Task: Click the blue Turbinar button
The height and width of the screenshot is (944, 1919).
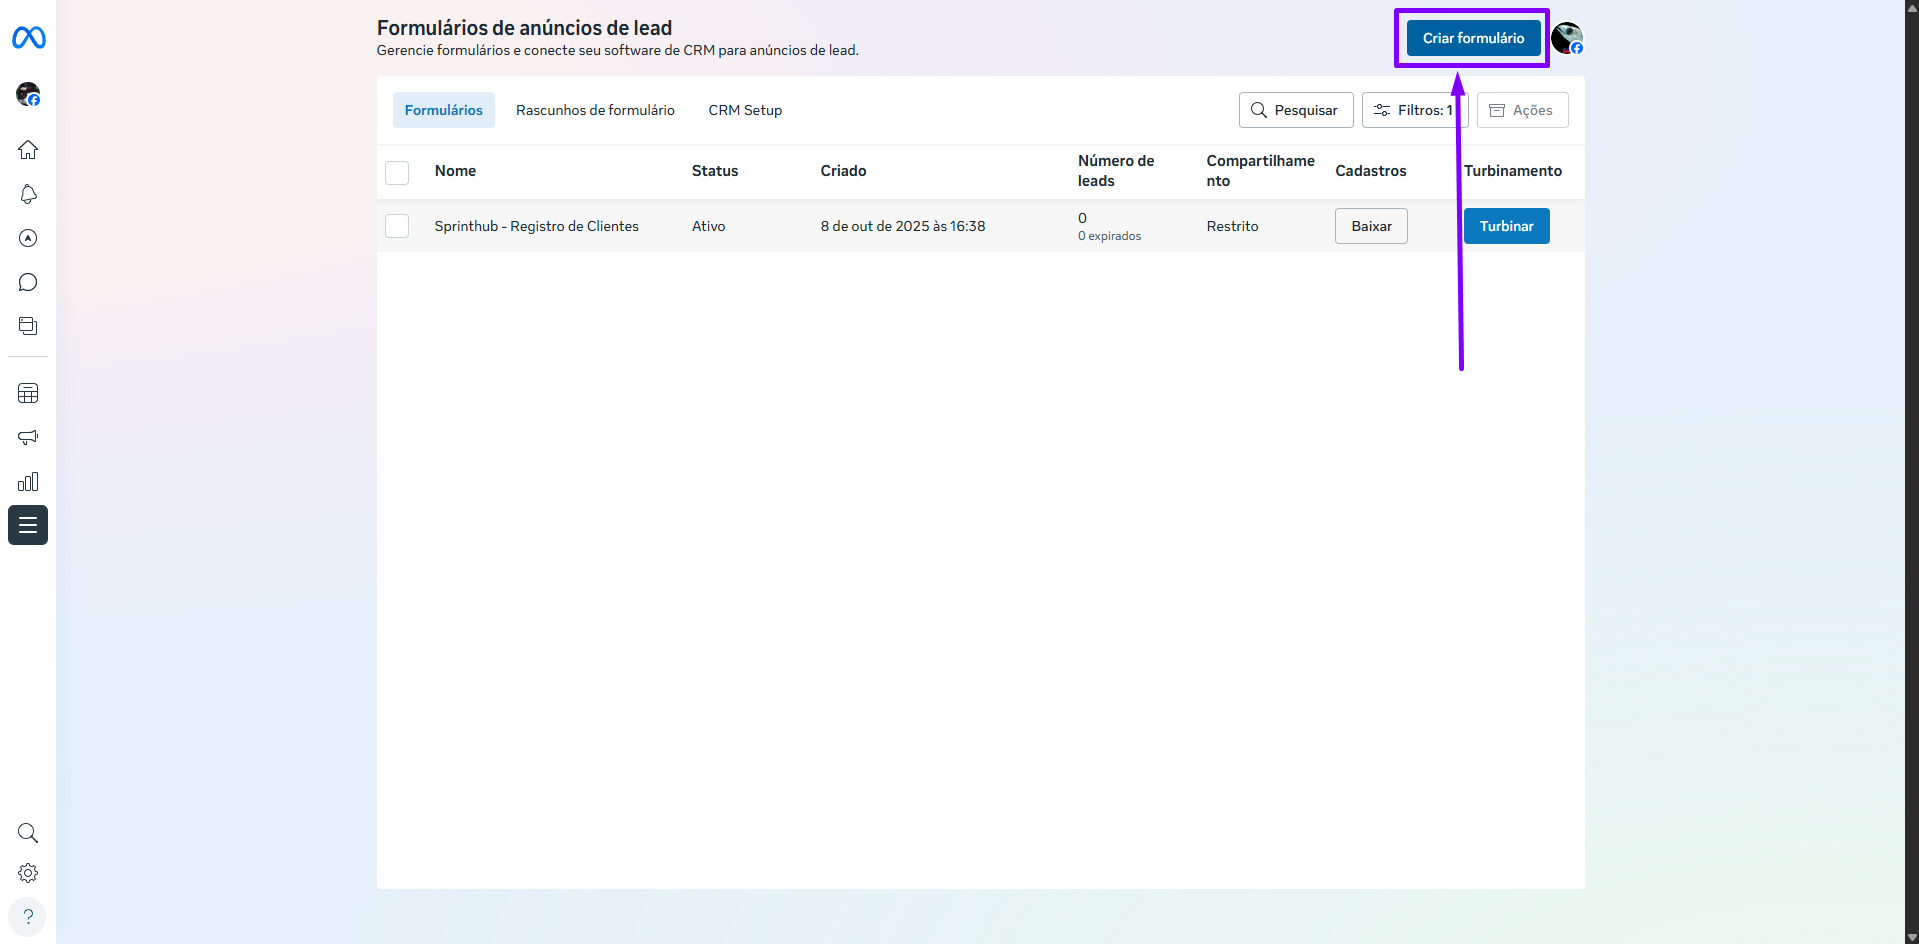Action: (x=1506, y=226)
